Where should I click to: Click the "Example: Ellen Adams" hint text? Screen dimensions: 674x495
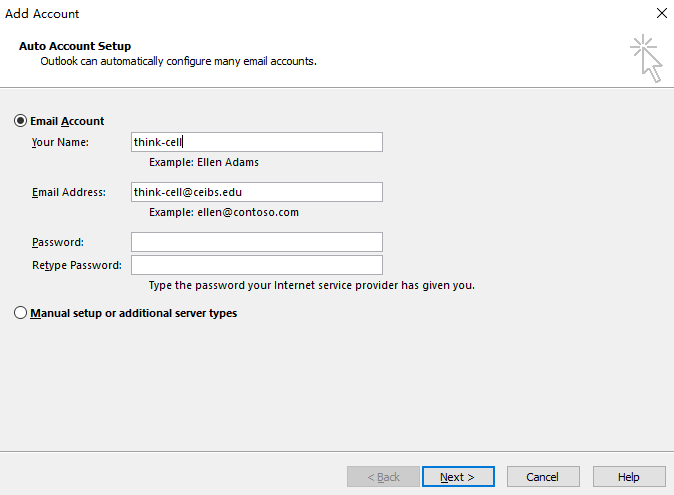point(204,162)
